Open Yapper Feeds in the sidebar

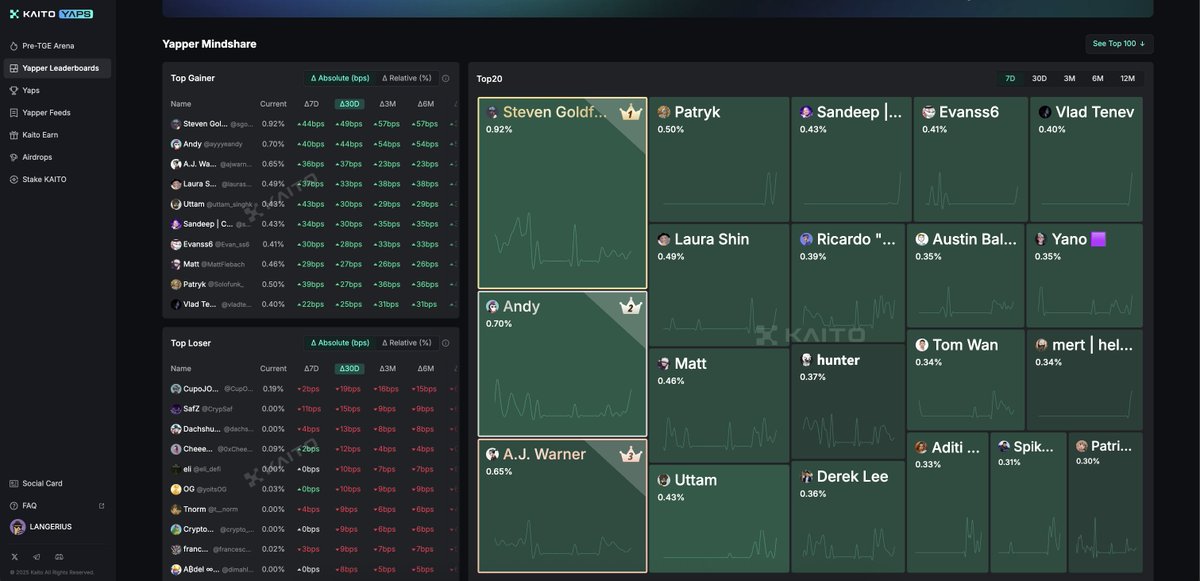point(57,113)
